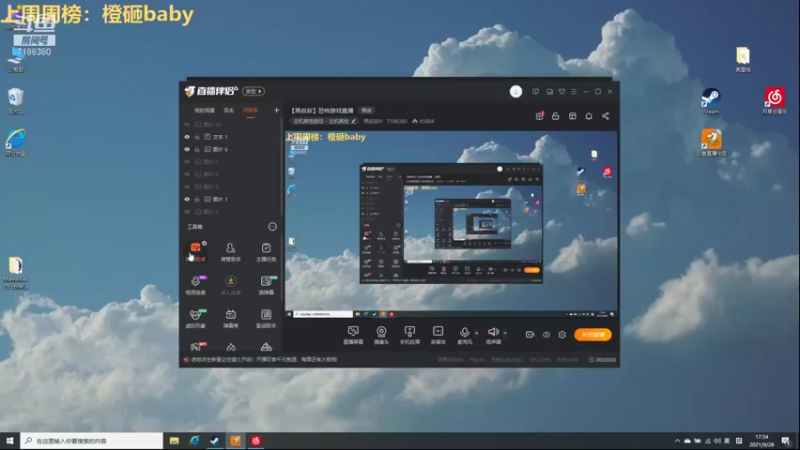
Task: Show the 图片 4 layer
Action: click(x=187, y=174)
